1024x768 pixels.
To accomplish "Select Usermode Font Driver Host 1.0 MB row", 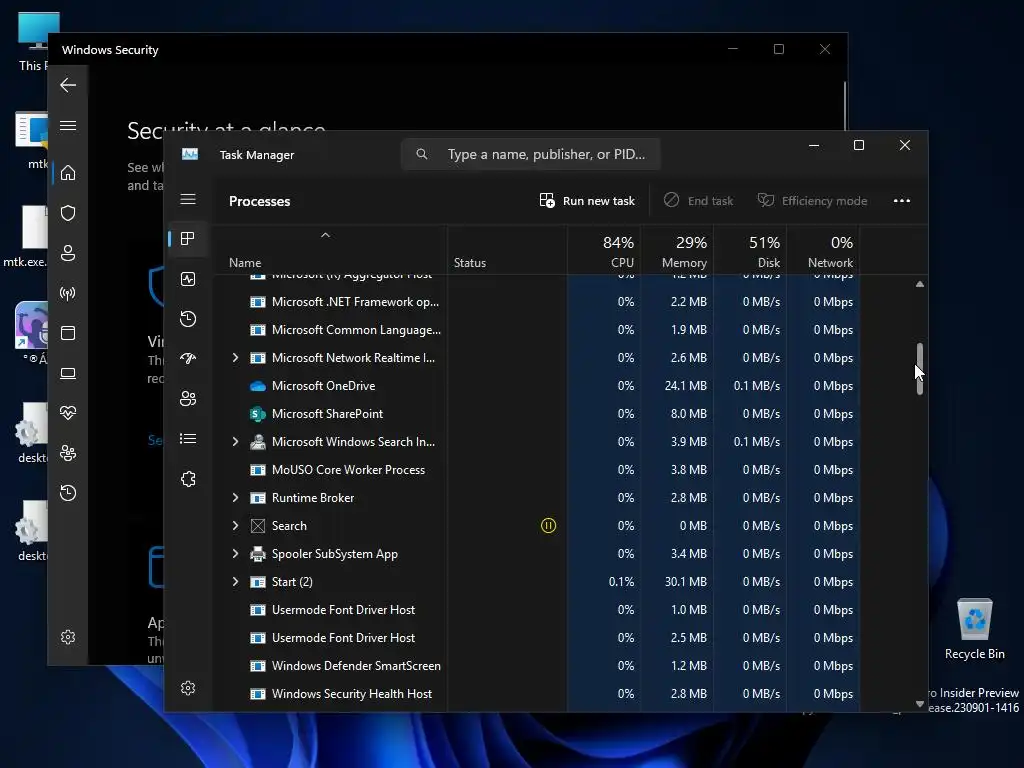I will (x=537, y=610).
